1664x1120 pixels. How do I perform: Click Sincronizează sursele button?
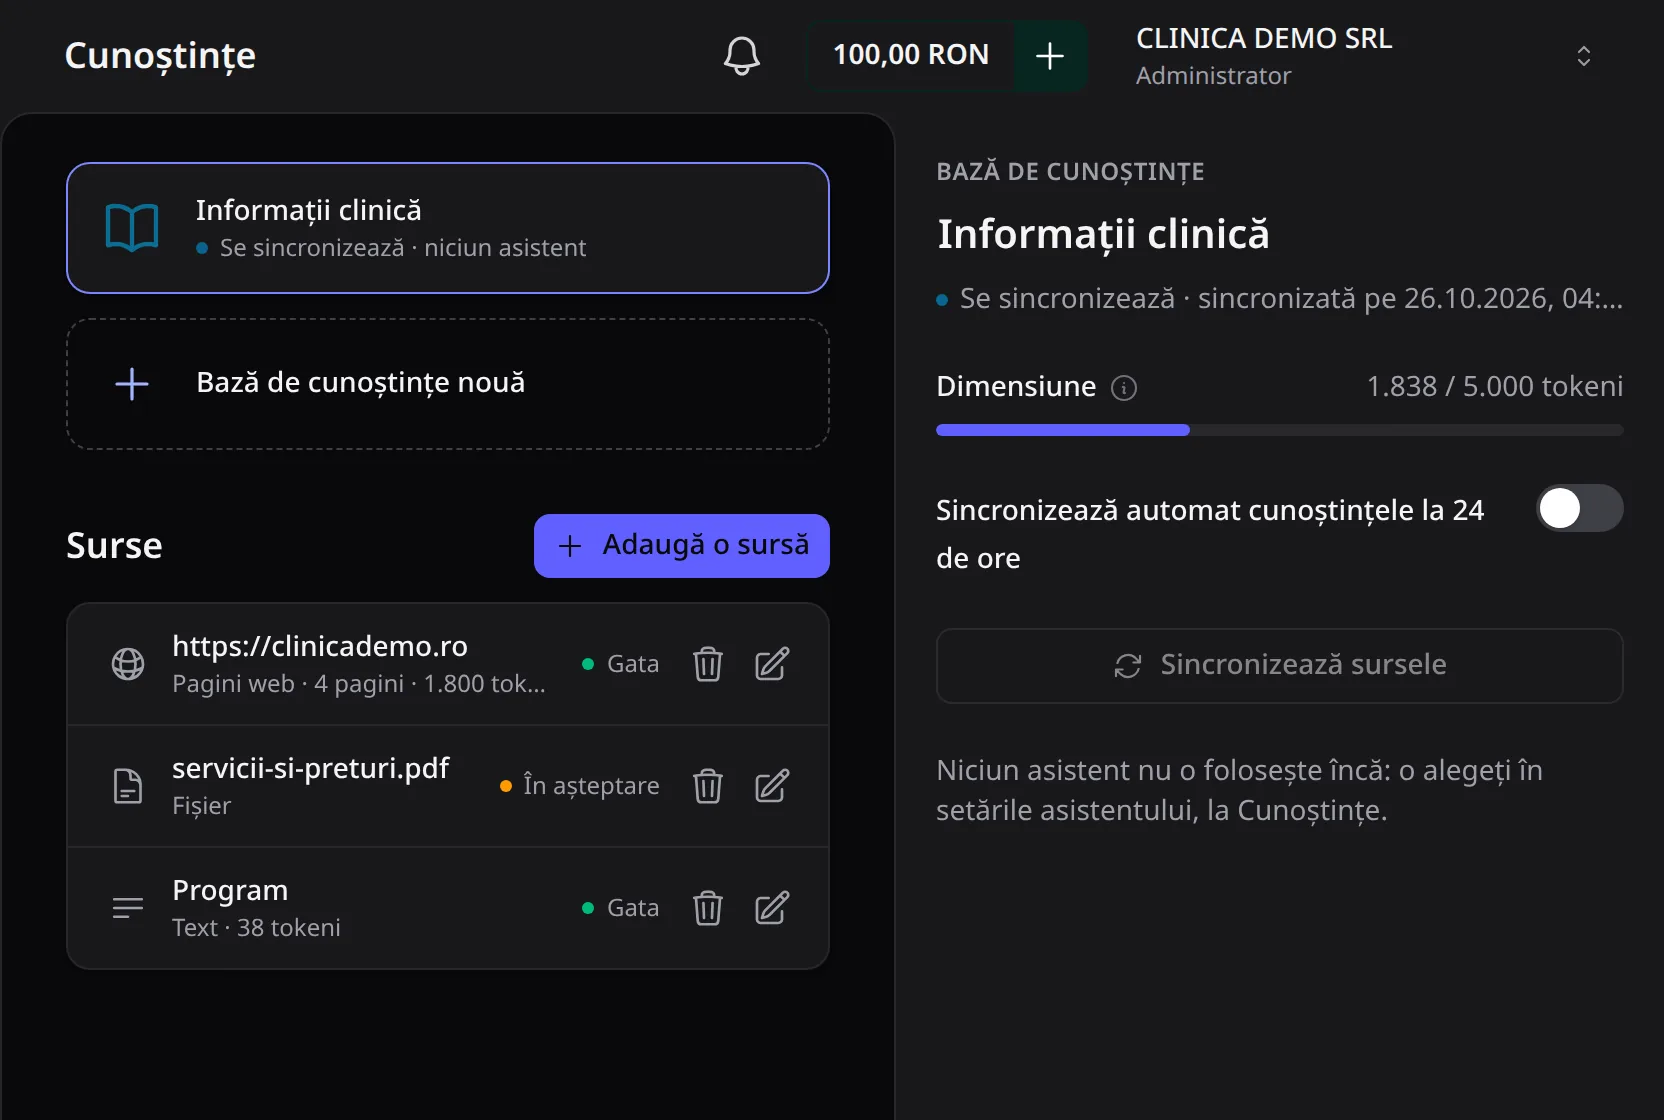coord(1279,666)
